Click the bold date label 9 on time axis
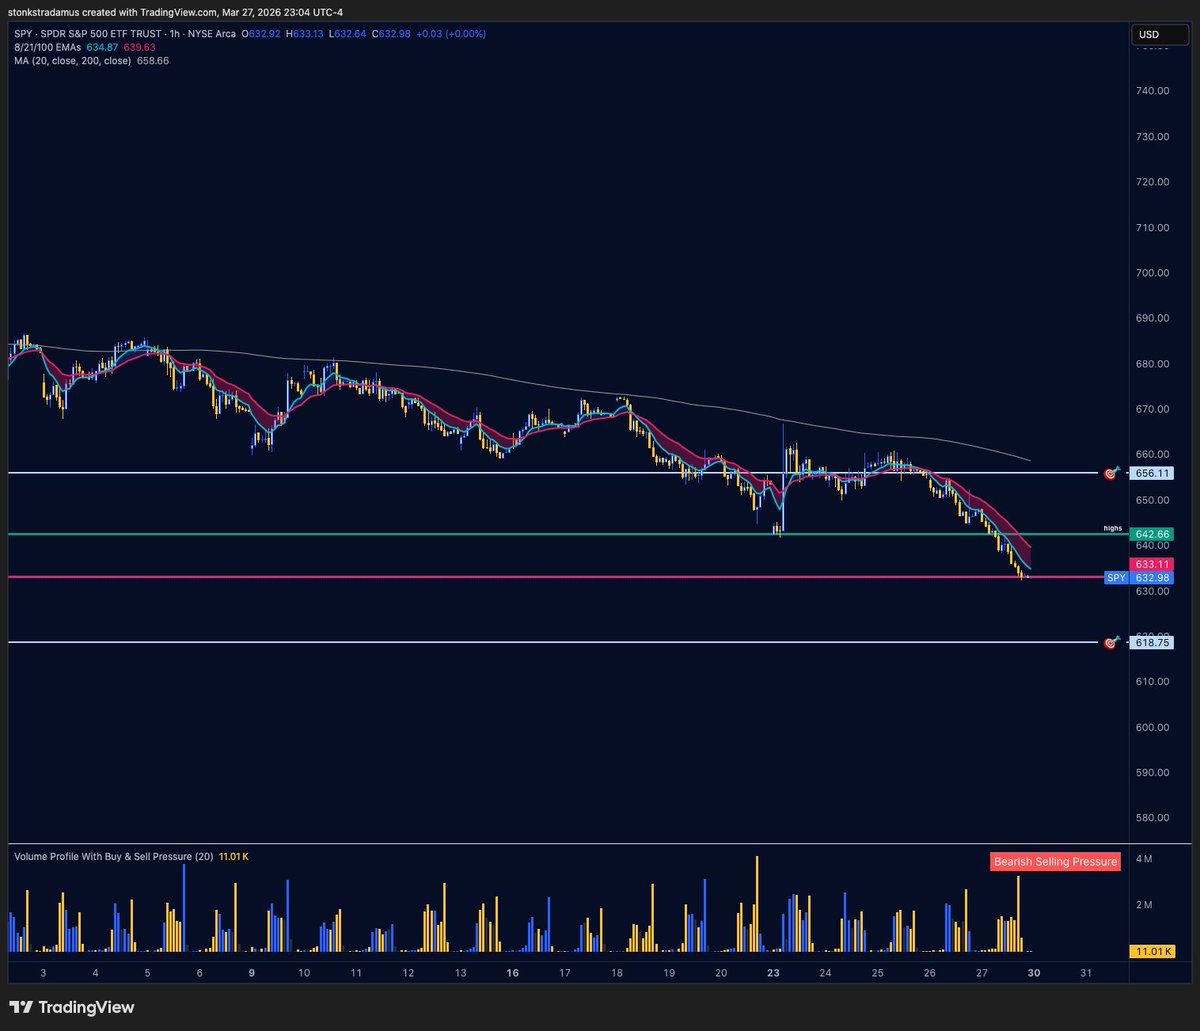1200x1031 pixels. click(252, 973)
